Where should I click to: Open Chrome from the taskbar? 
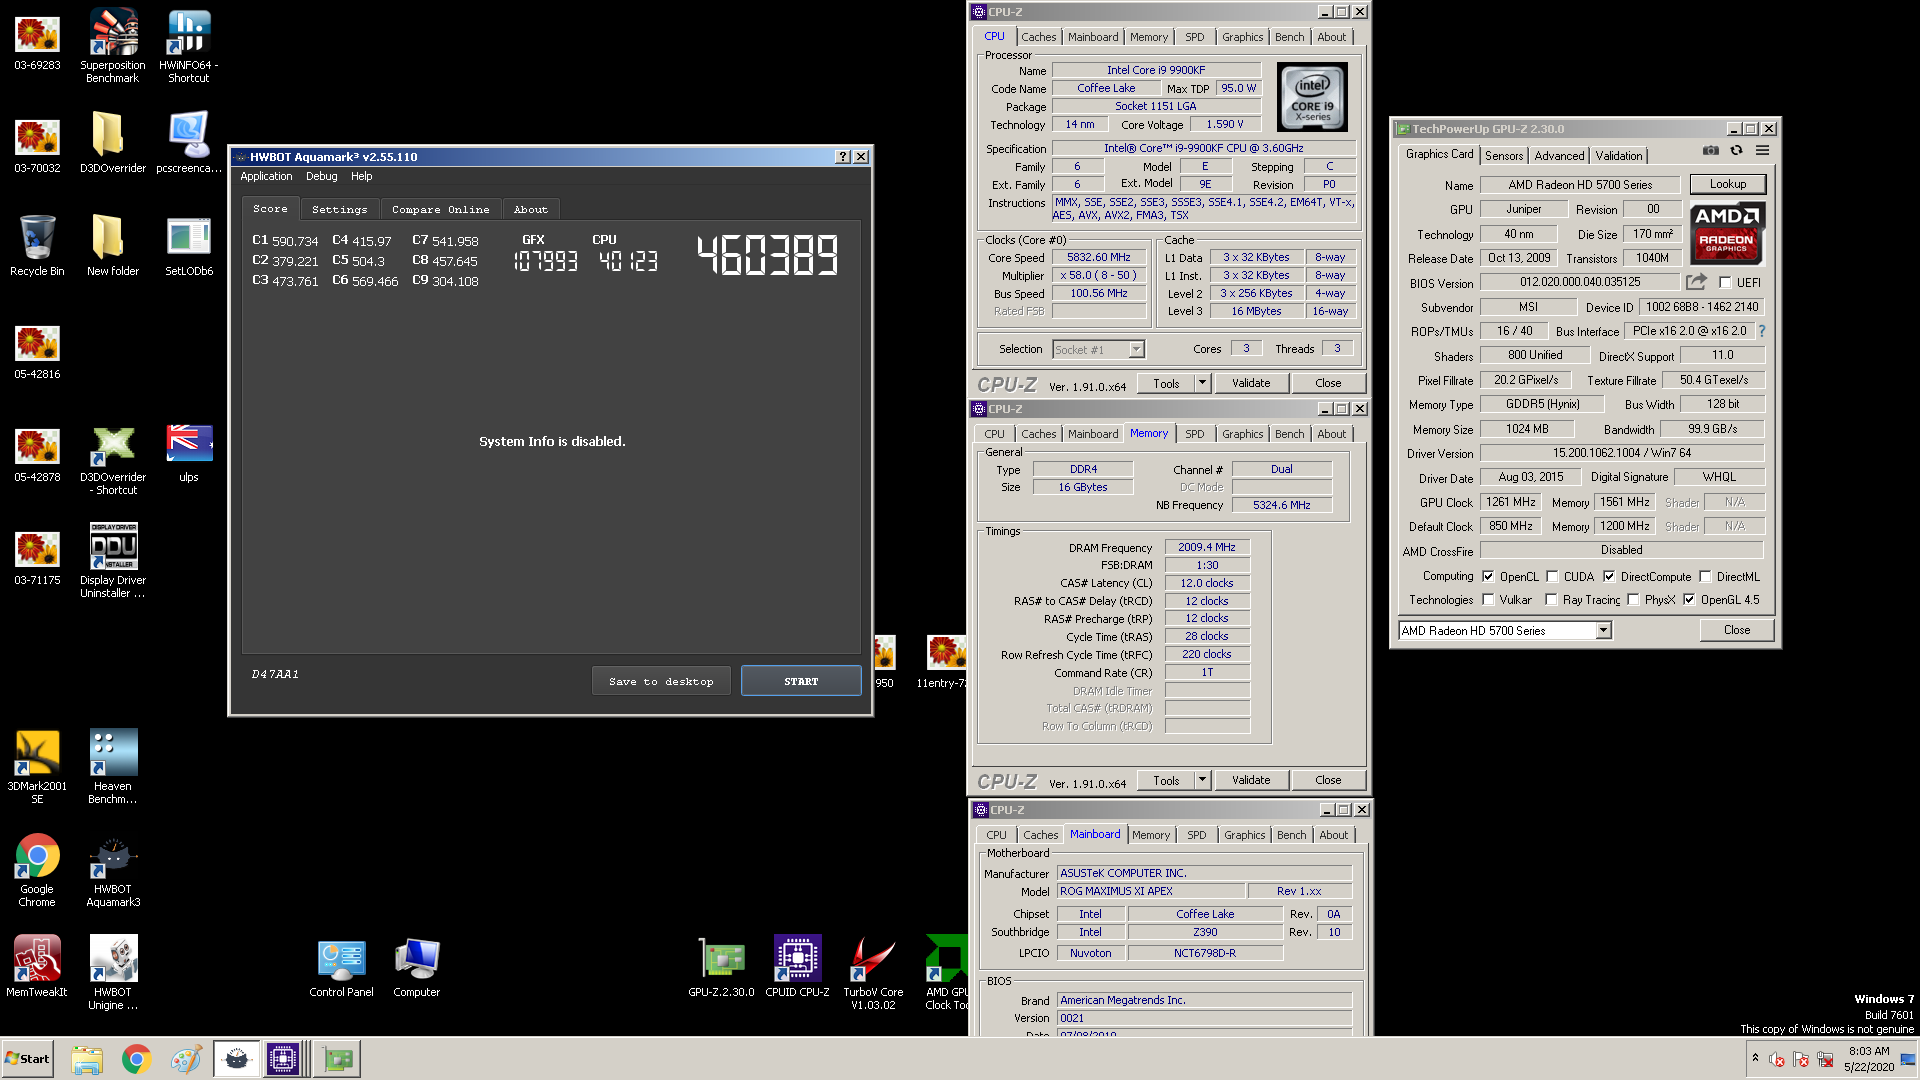coord(136,1059)
